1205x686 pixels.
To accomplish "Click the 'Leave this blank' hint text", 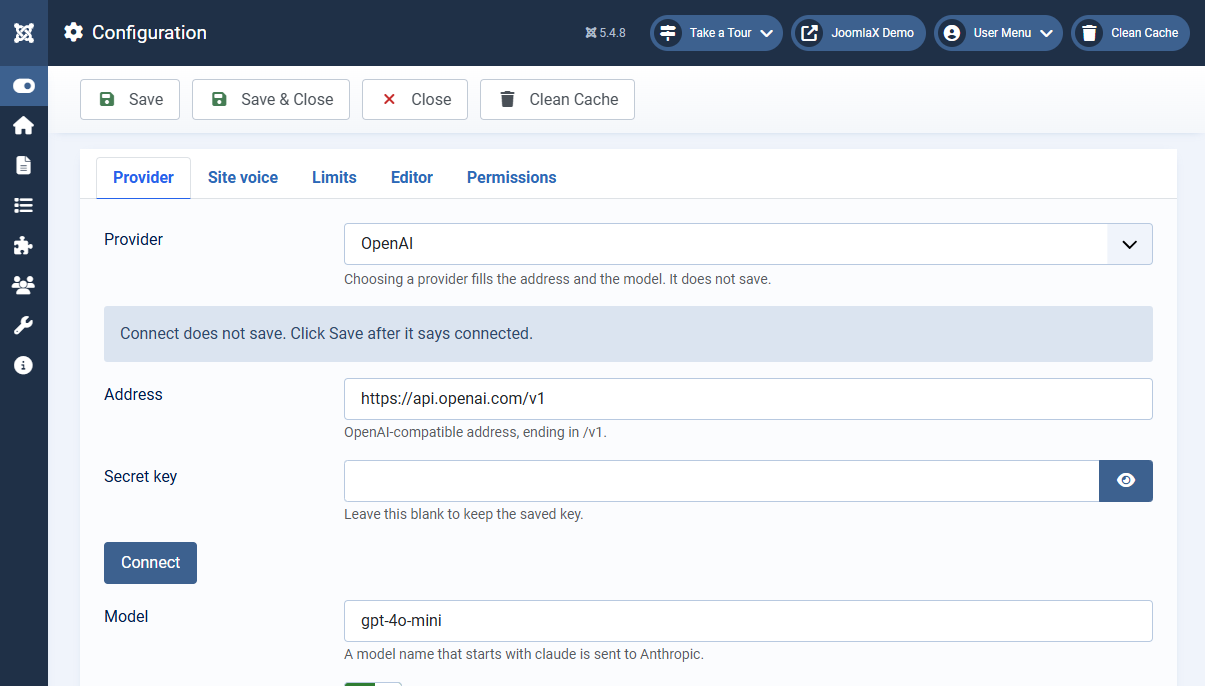I will 463,514.
